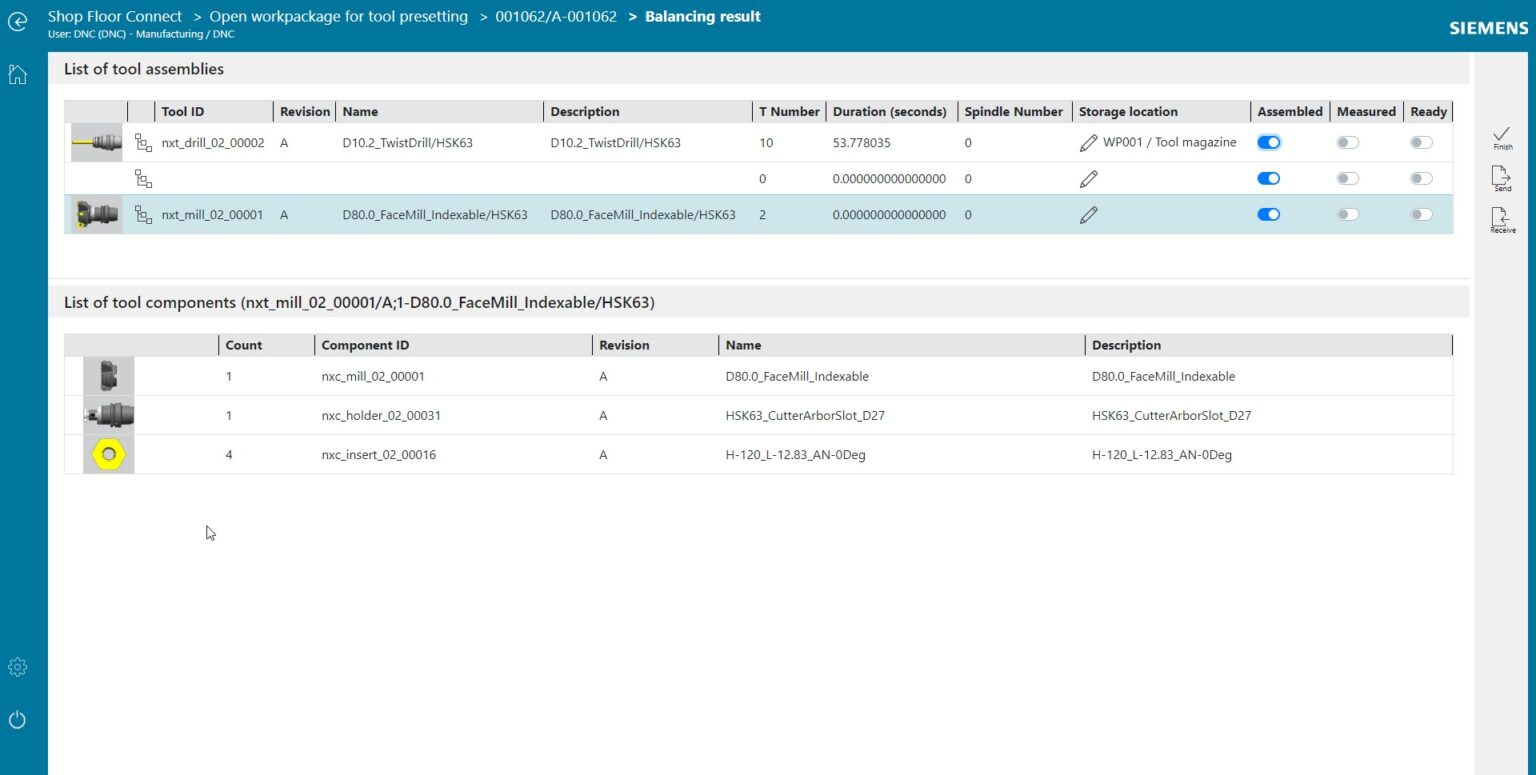Select the nxc_insert_02_00016 insert thumbnail

(x=108, y=454)
